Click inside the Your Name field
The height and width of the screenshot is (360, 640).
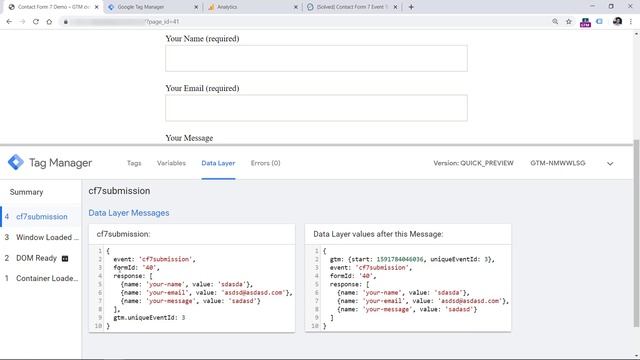(316, 58)
